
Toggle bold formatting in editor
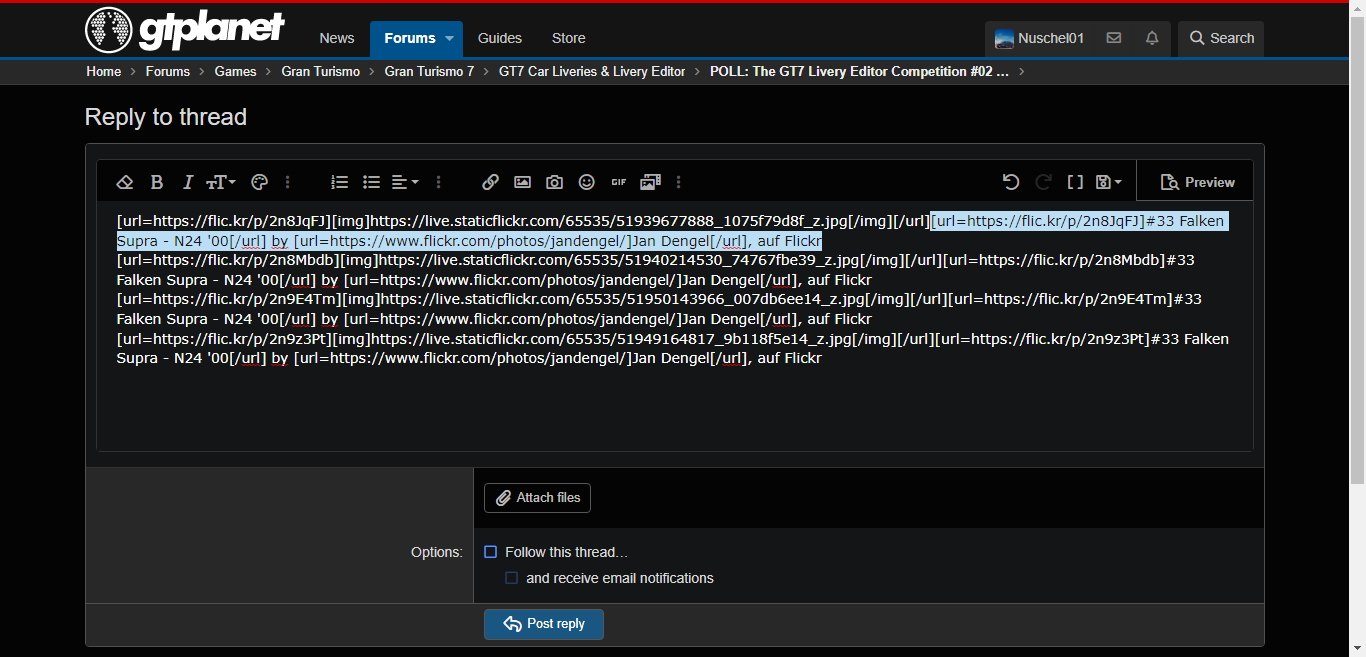[157, 182]
